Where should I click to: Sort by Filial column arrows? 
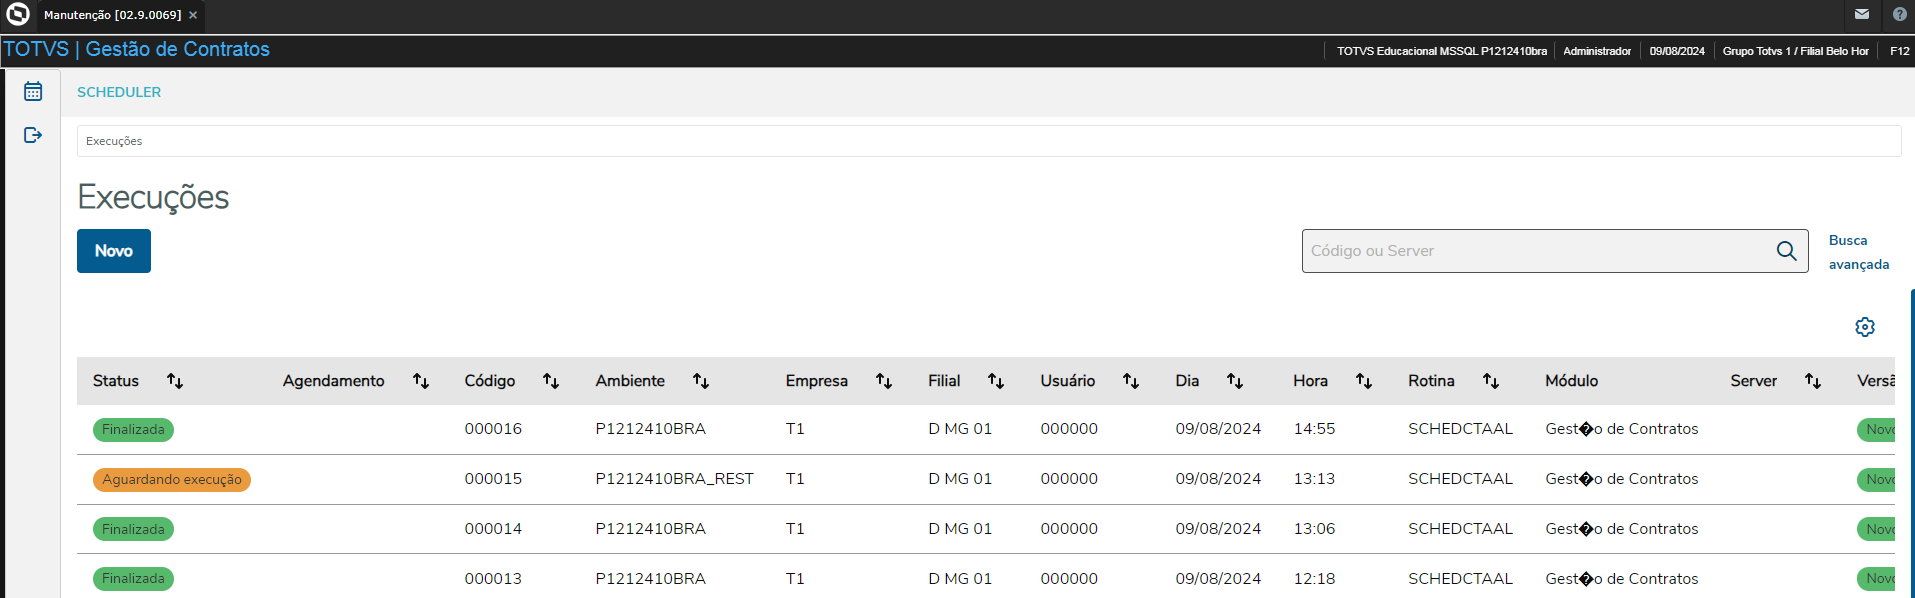pos(996,381)
